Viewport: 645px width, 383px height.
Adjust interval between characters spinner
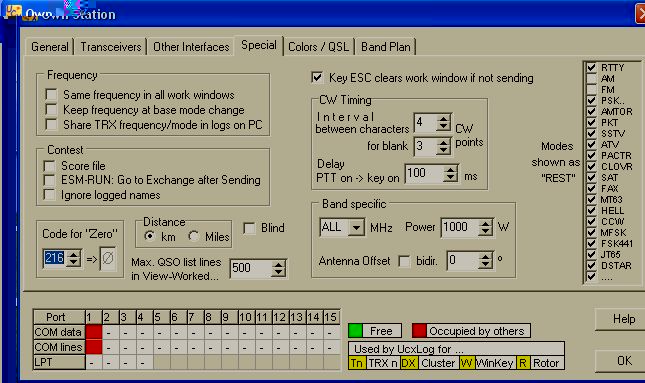point(443,123)
